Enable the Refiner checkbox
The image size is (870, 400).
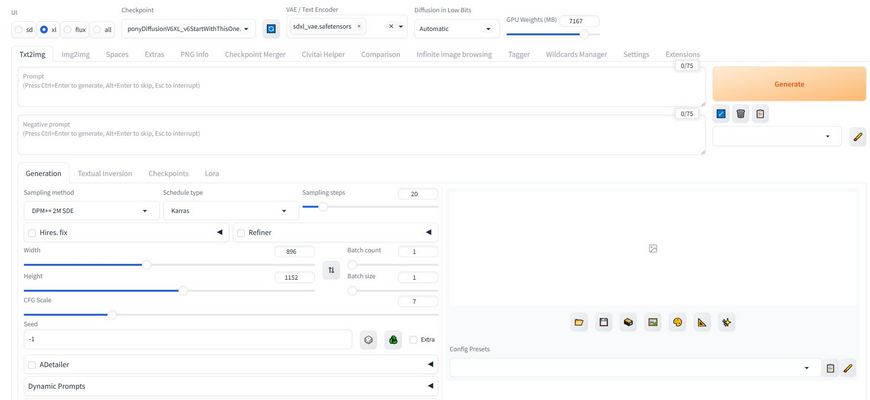point(241,233)
